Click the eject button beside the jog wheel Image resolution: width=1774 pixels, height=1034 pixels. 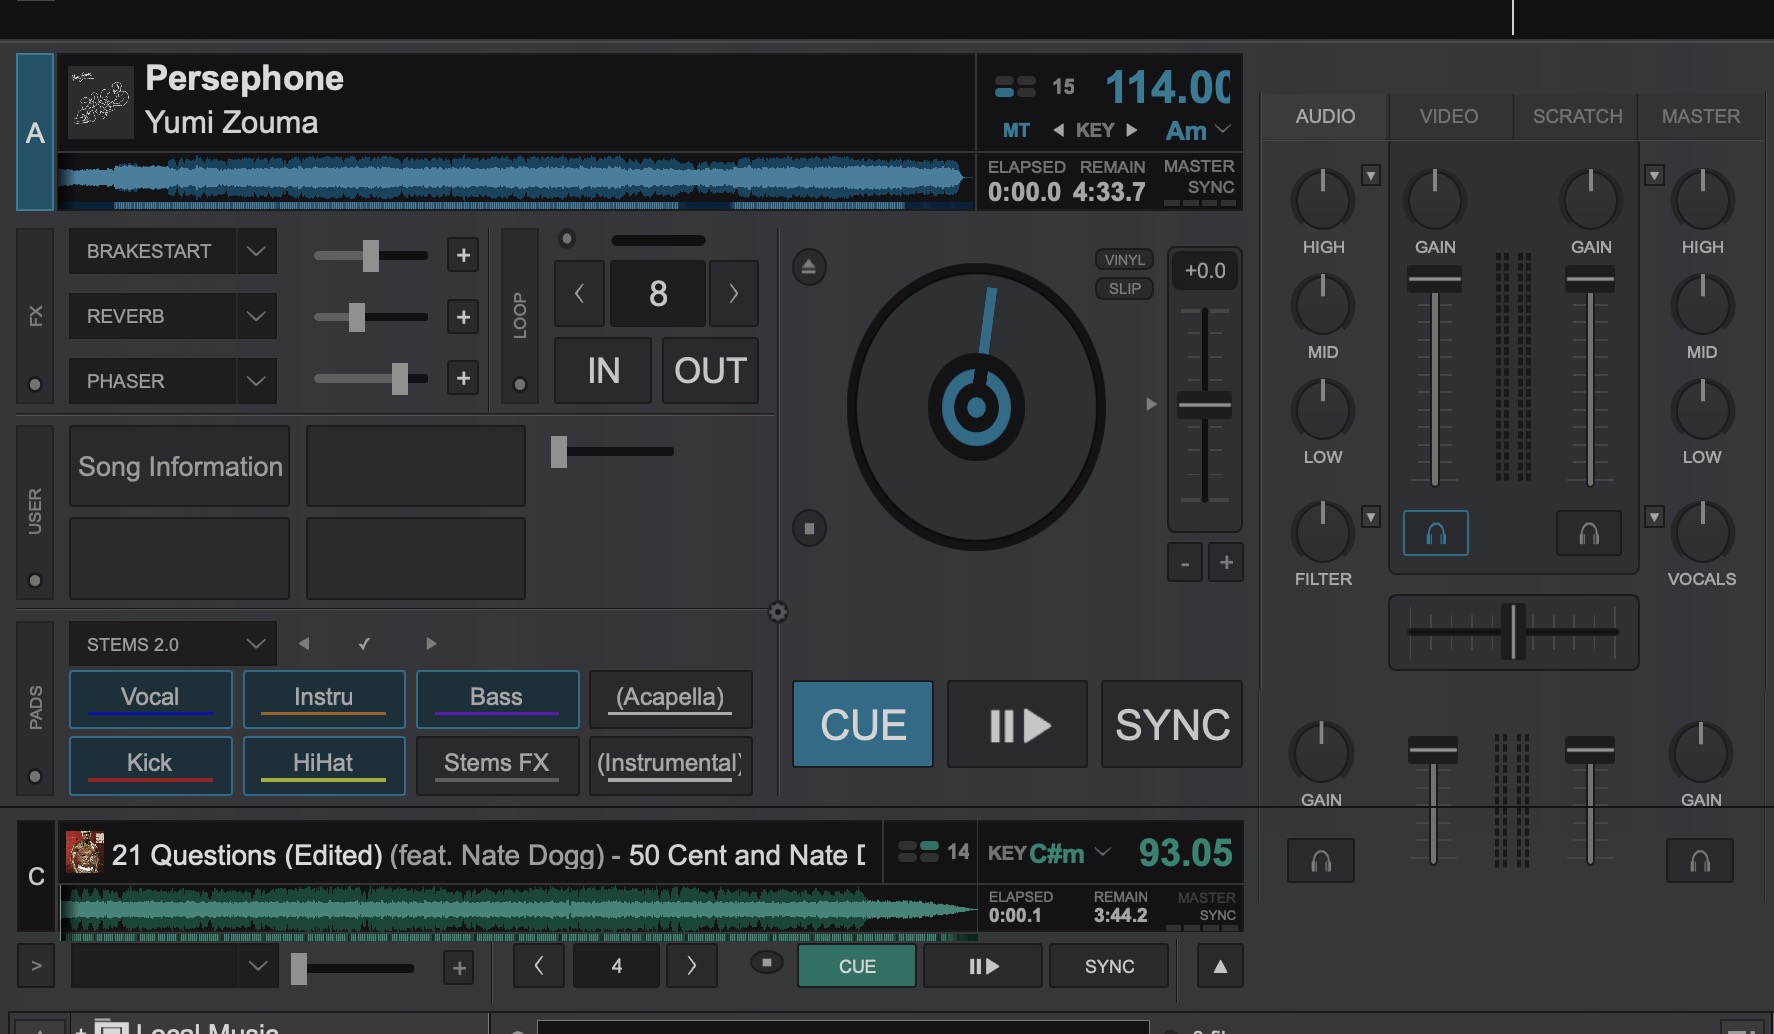809,267
